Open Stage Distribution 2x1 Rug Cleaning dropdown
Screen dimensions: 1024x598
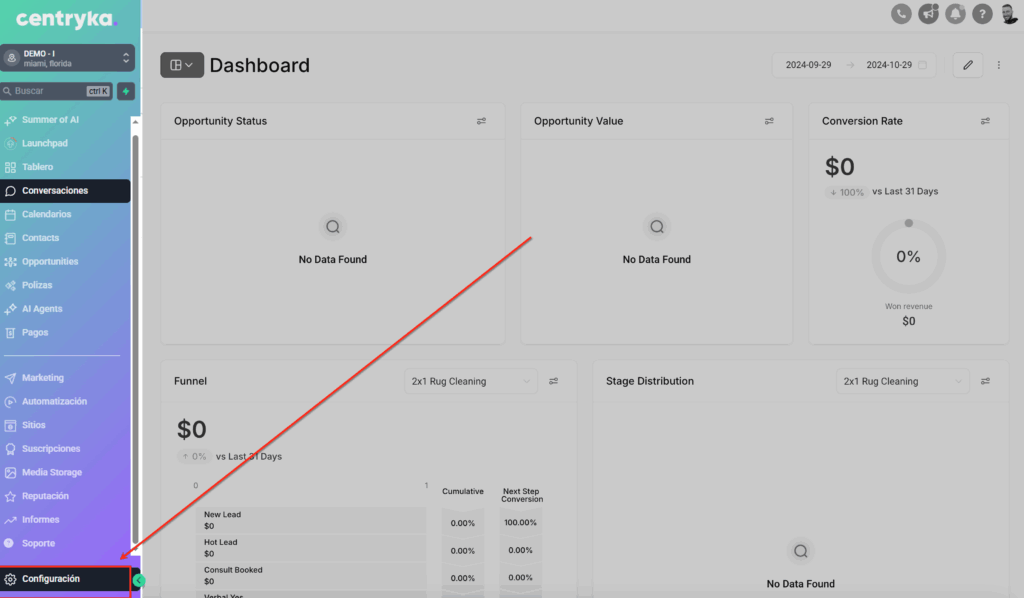pos(903,381)
